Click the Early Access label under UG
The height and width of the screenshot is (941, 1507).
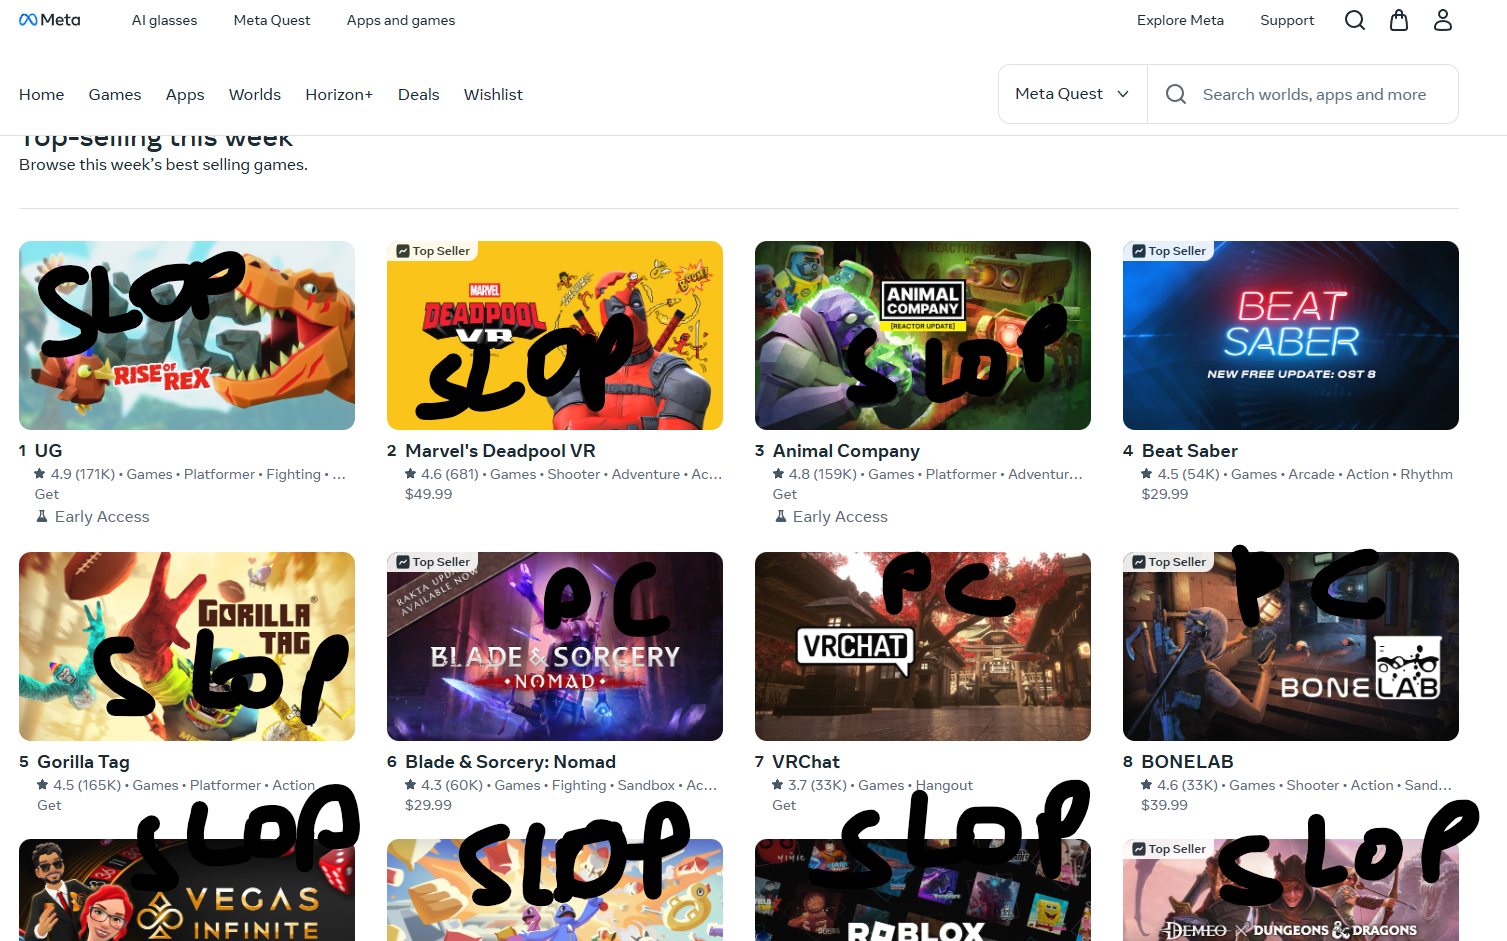click(x=102, y=517)
